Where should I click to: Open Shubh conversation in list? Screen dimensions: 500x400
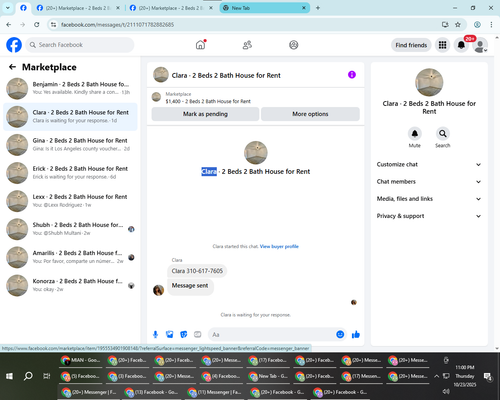coord(70,229)
